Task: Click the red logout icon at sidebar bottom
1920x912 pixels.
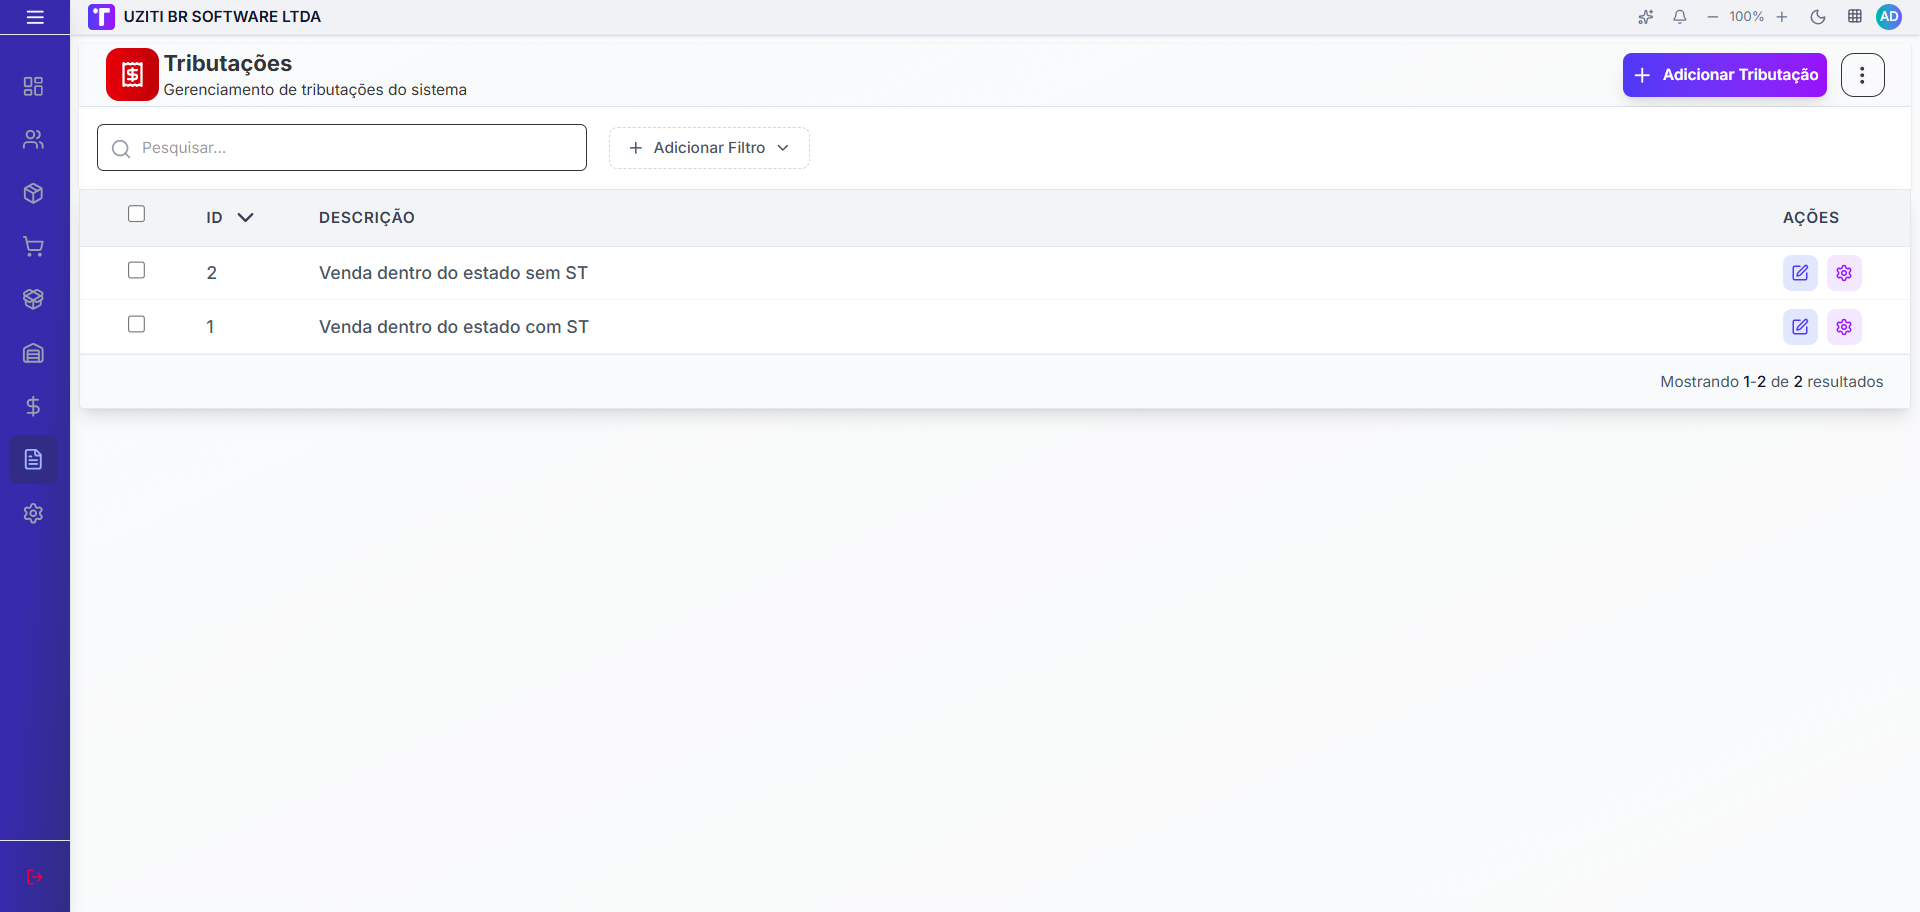Action: point(35,877)
